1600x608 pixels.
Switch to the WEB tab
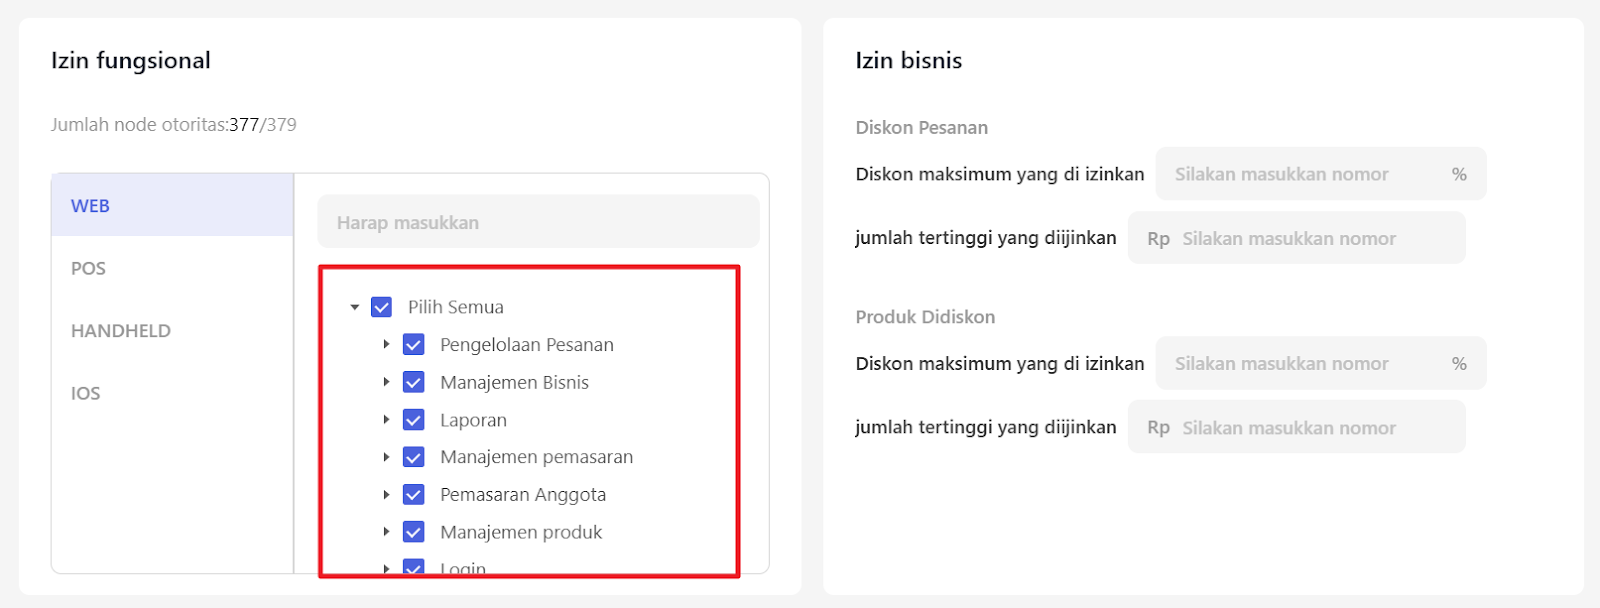[90, 206]
